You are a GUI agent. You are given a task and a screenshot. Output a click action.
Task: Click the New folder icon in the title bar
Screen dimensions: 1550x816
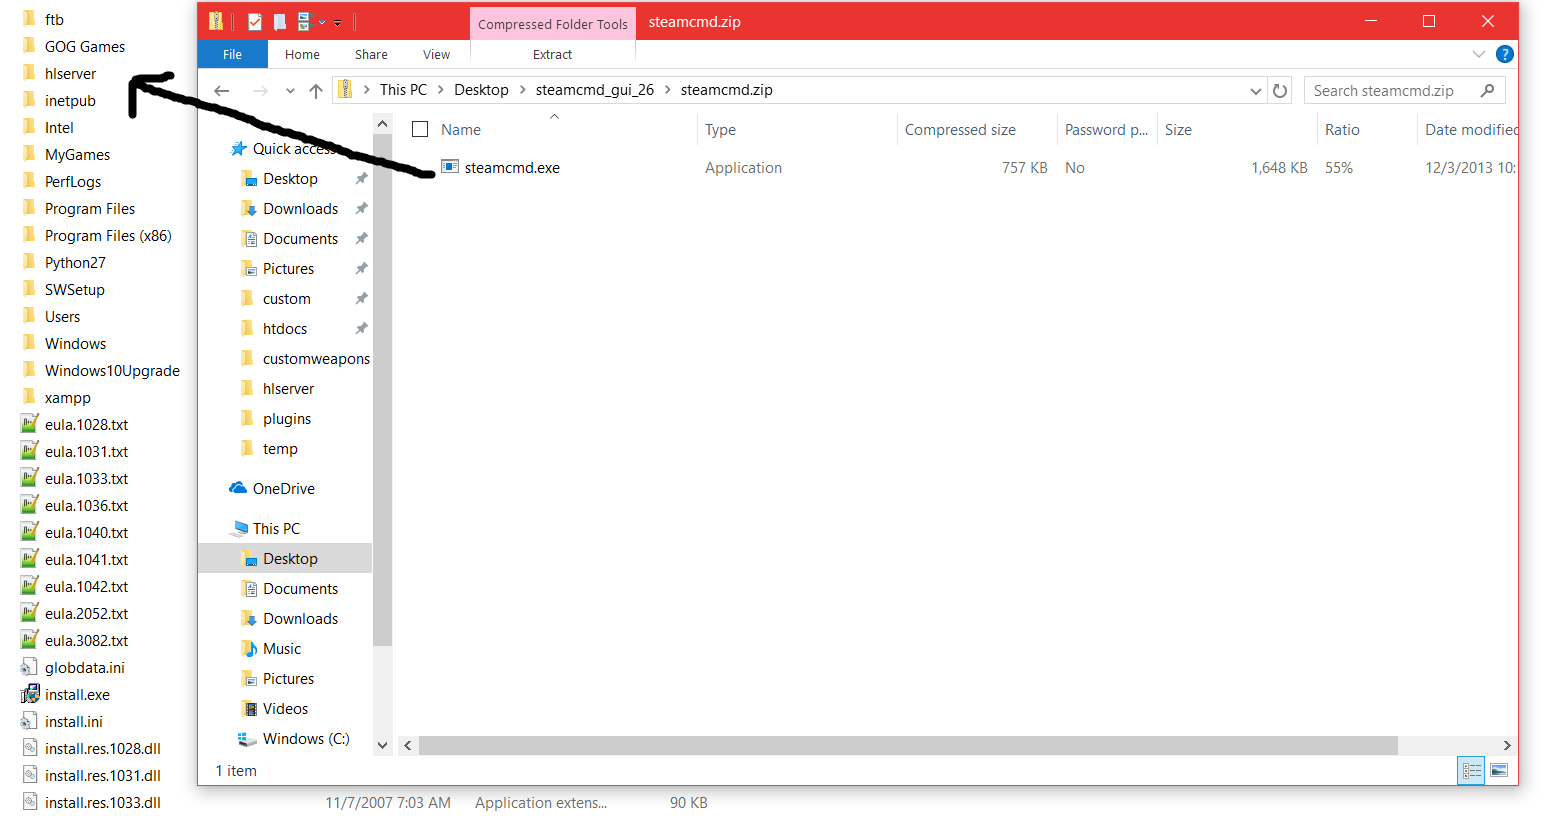pyautogui.click(x=280, y=21)
